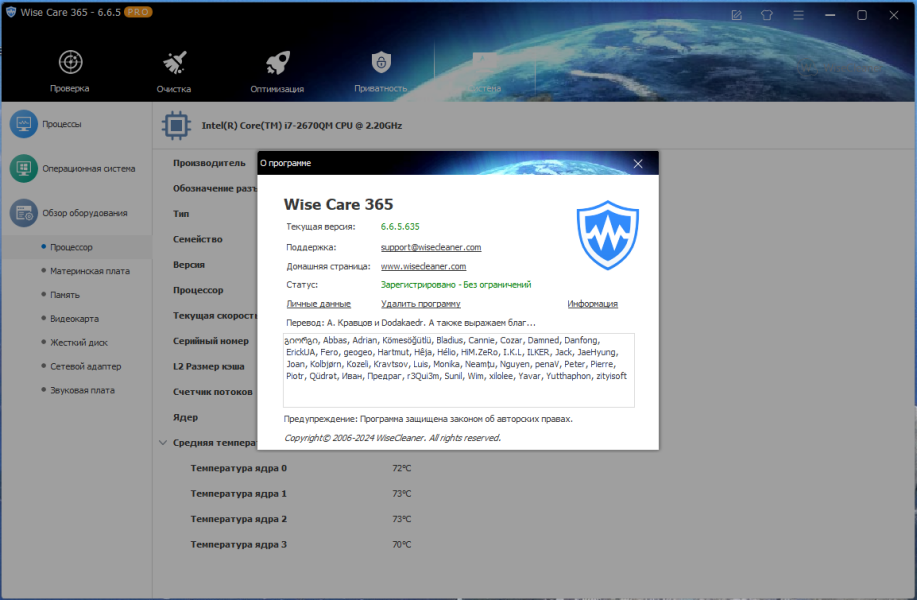Click the Счетчик потоков property label
Image resolution: width=917 pixels, height=600 pixels.
[x=213, y=392]
